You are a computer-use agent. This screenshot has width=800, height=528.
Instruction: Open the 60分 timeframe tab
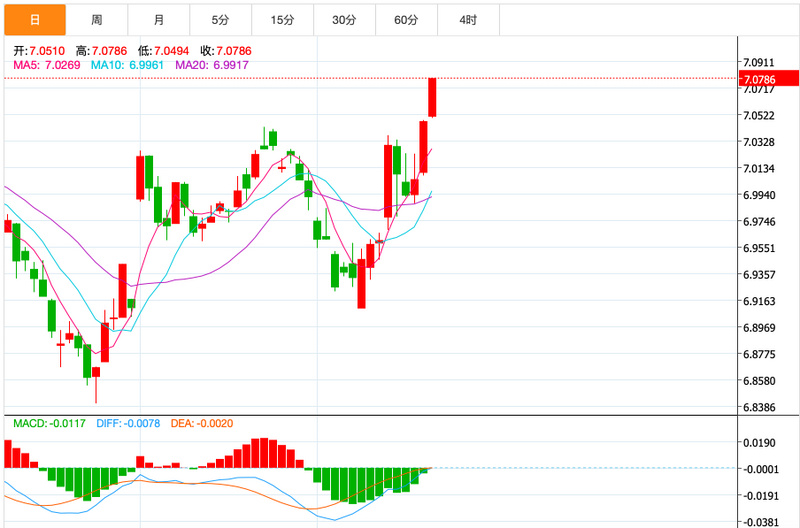pos(406,20)
